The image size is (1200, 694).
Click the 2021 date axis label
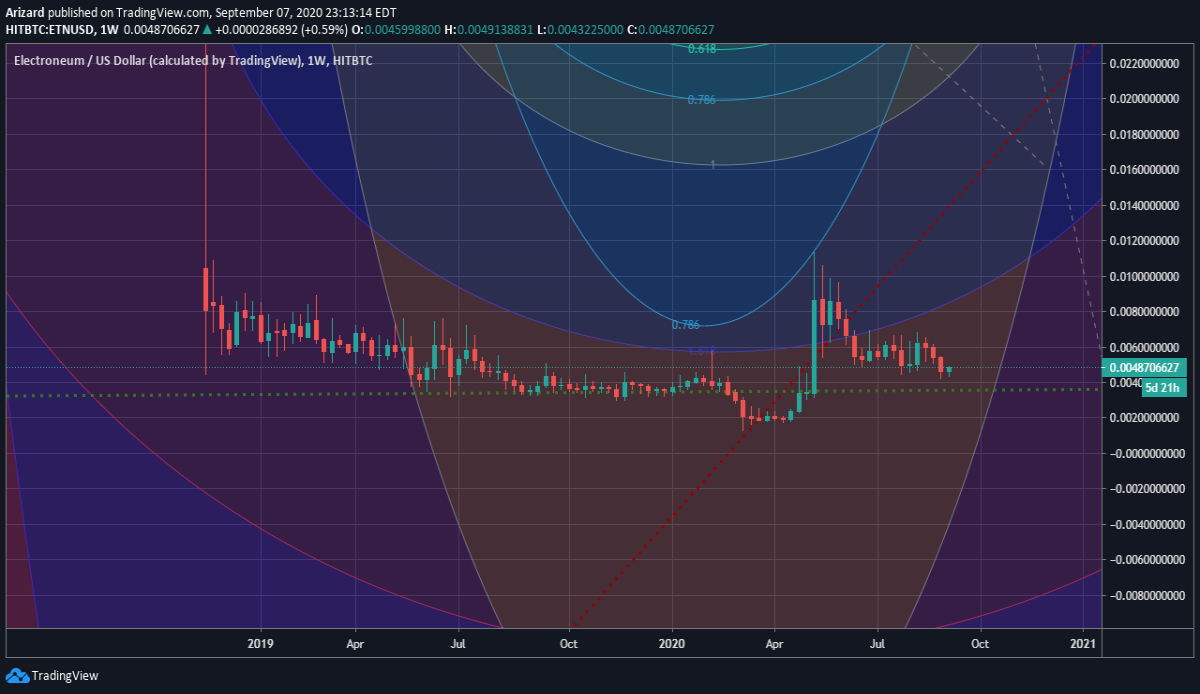(x=1084, y=644)
